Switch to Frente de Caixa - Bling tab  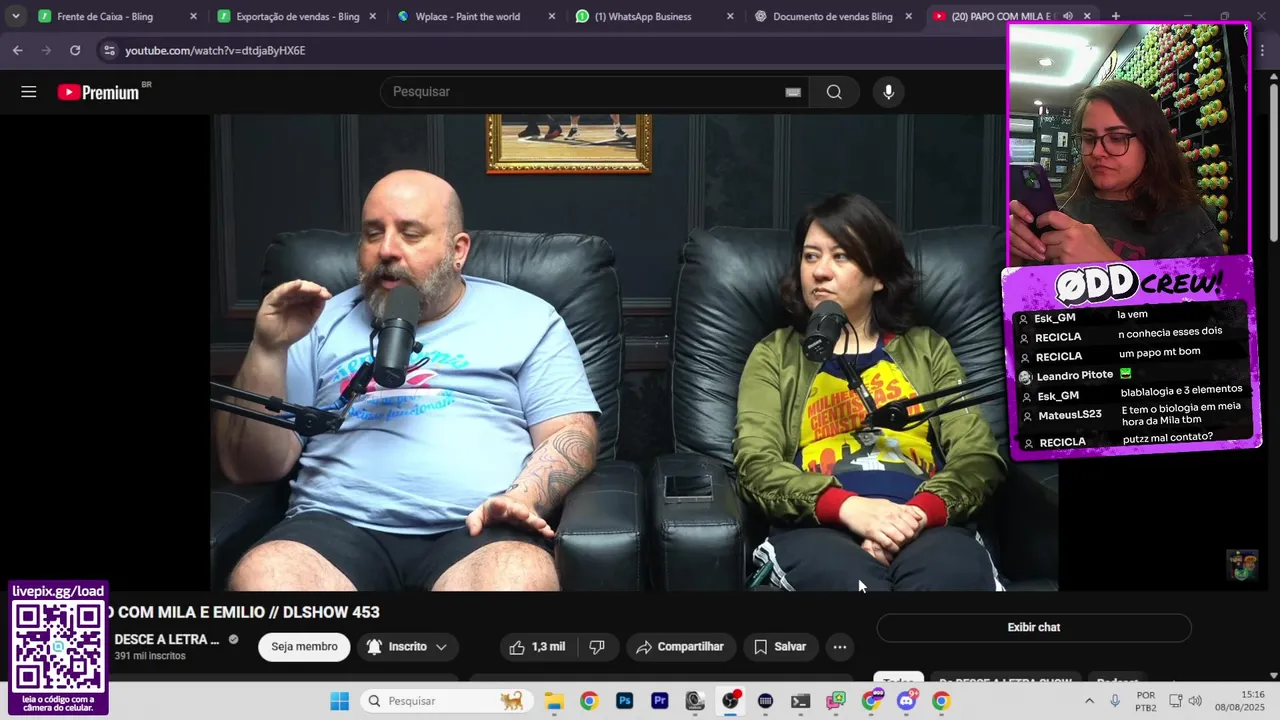click(x=105, y=16)
